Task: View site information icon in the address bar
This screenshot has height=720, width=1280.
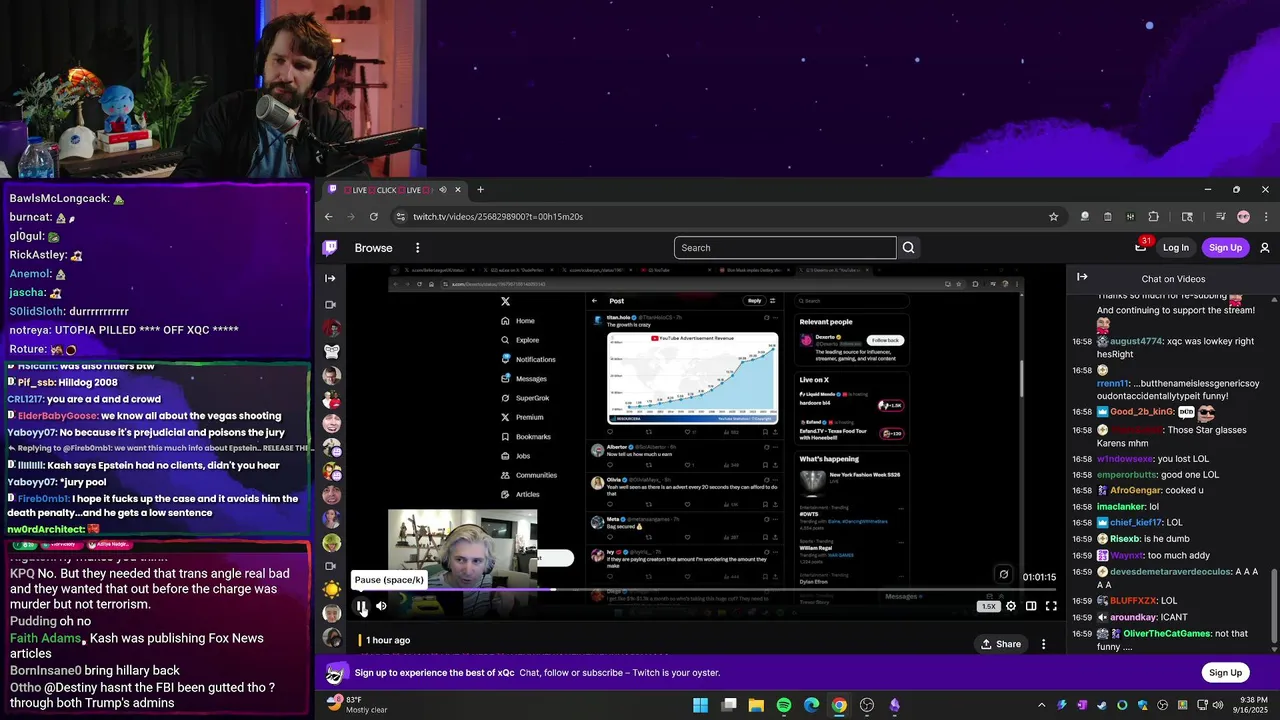Action: point(401,216)
